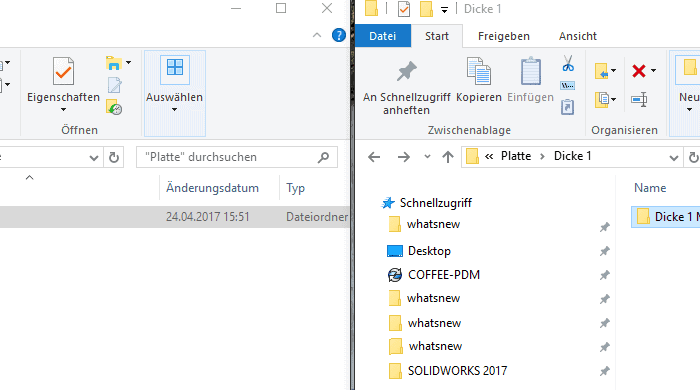The width and height of the screenshot is (700, 390).
Task: Expand the address bar history dropdown for Dicke 1
Action: pyautogui.click(x=674, y=157)
